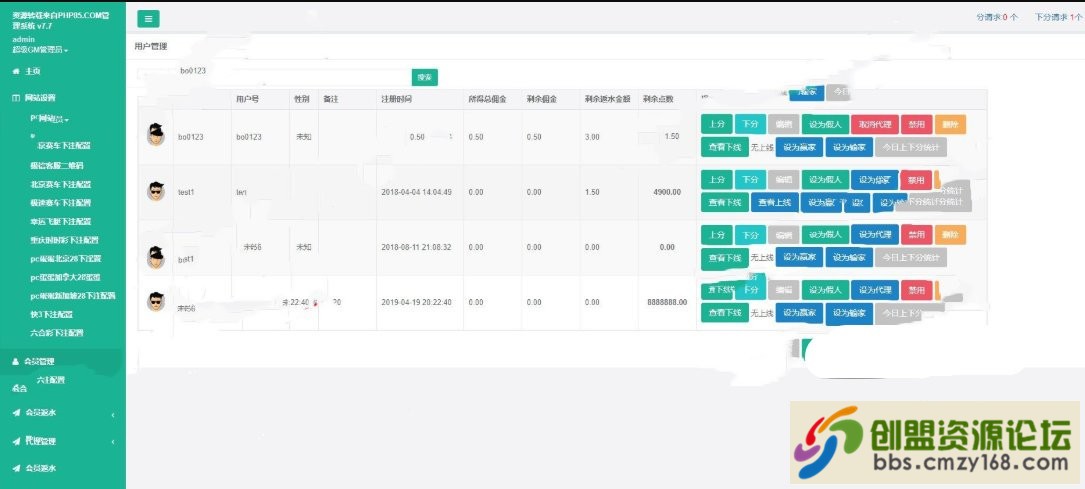Click the 2018-04-04 14:04:49 registration time

click(x=416, y=192)
